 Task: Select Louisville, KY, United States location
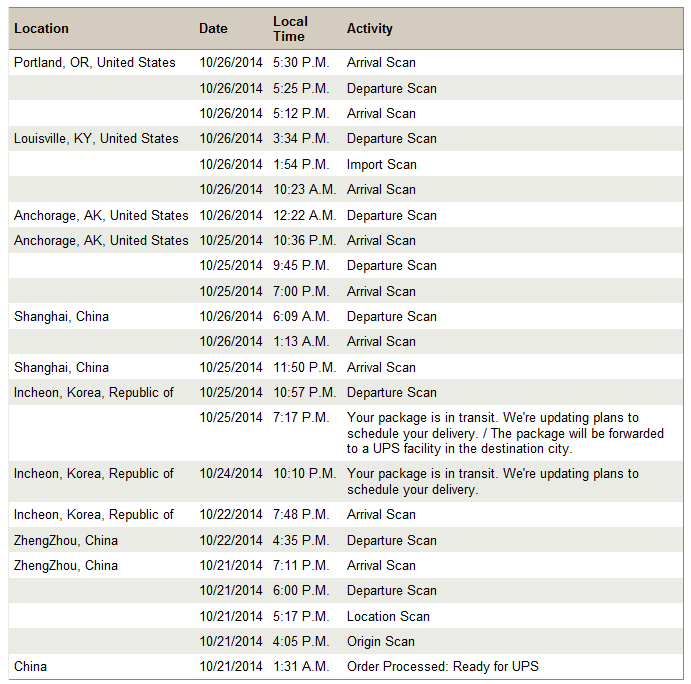[96, 138]
